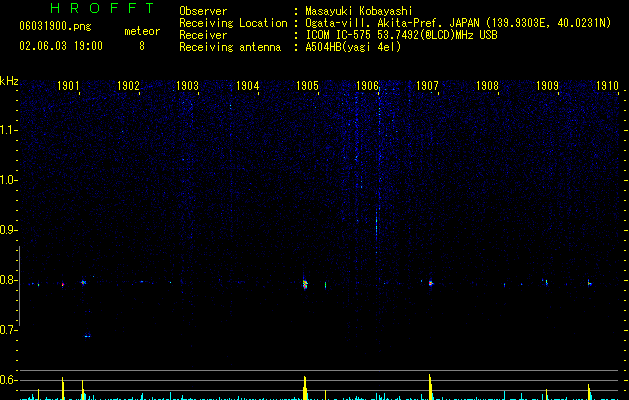Click the meteor count value 8
The height and width of the screenshot is (400, 629).
click(142, 46)
